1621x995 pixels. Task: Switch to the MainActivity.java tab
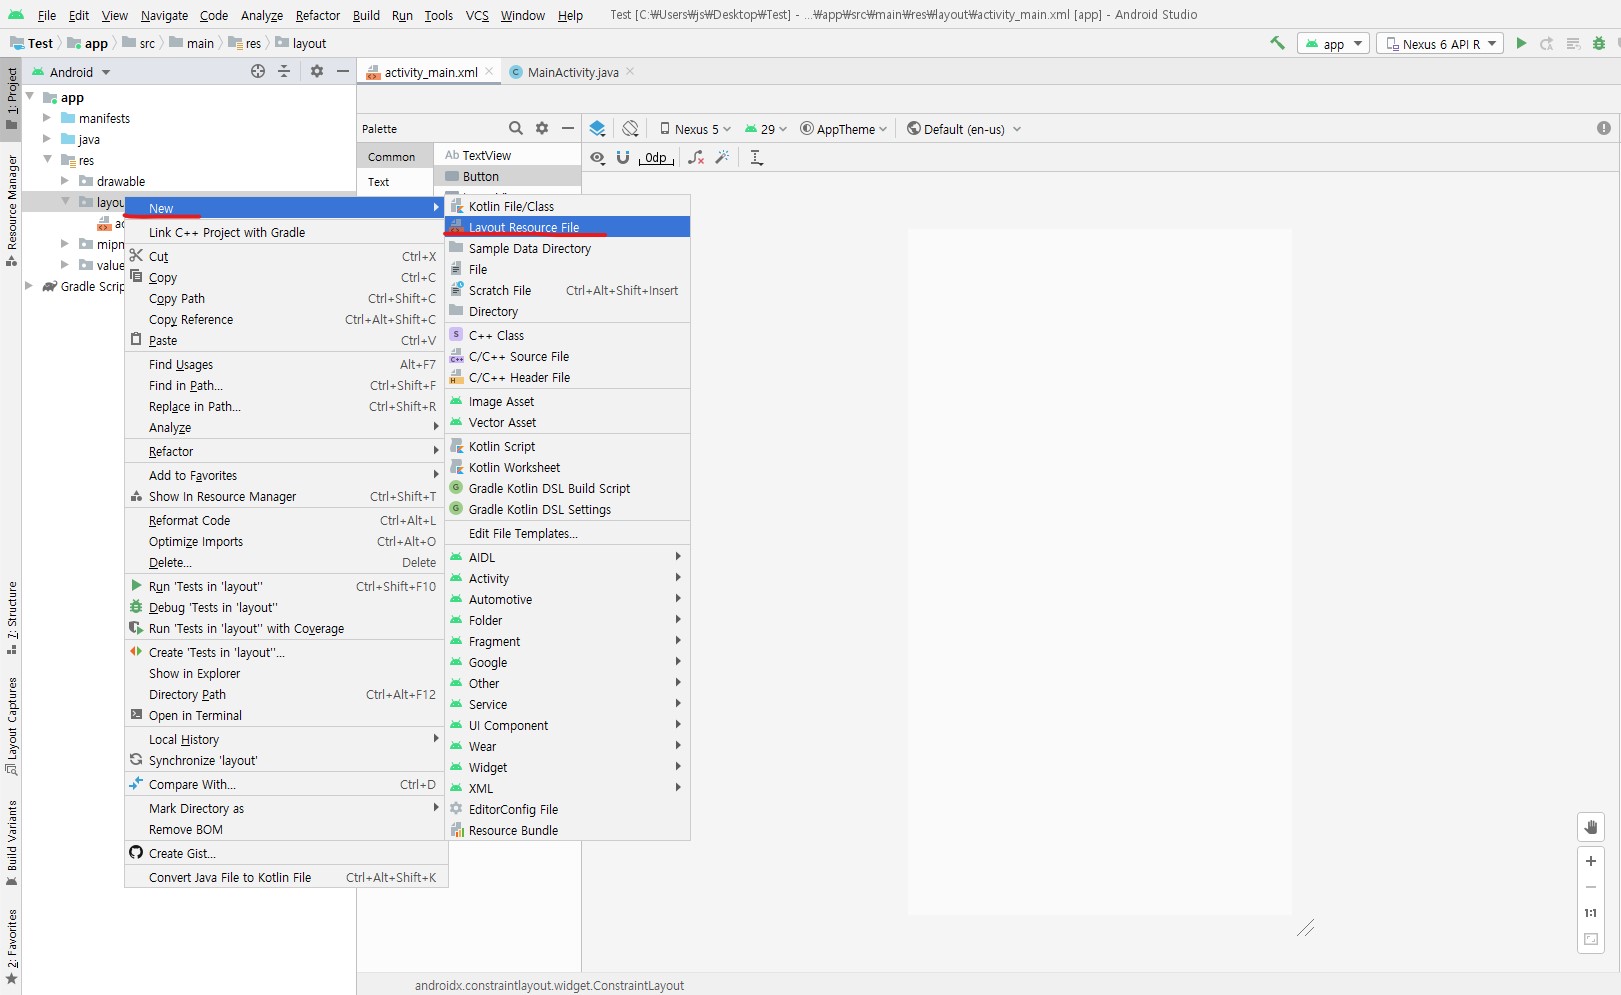click(572, 72)
